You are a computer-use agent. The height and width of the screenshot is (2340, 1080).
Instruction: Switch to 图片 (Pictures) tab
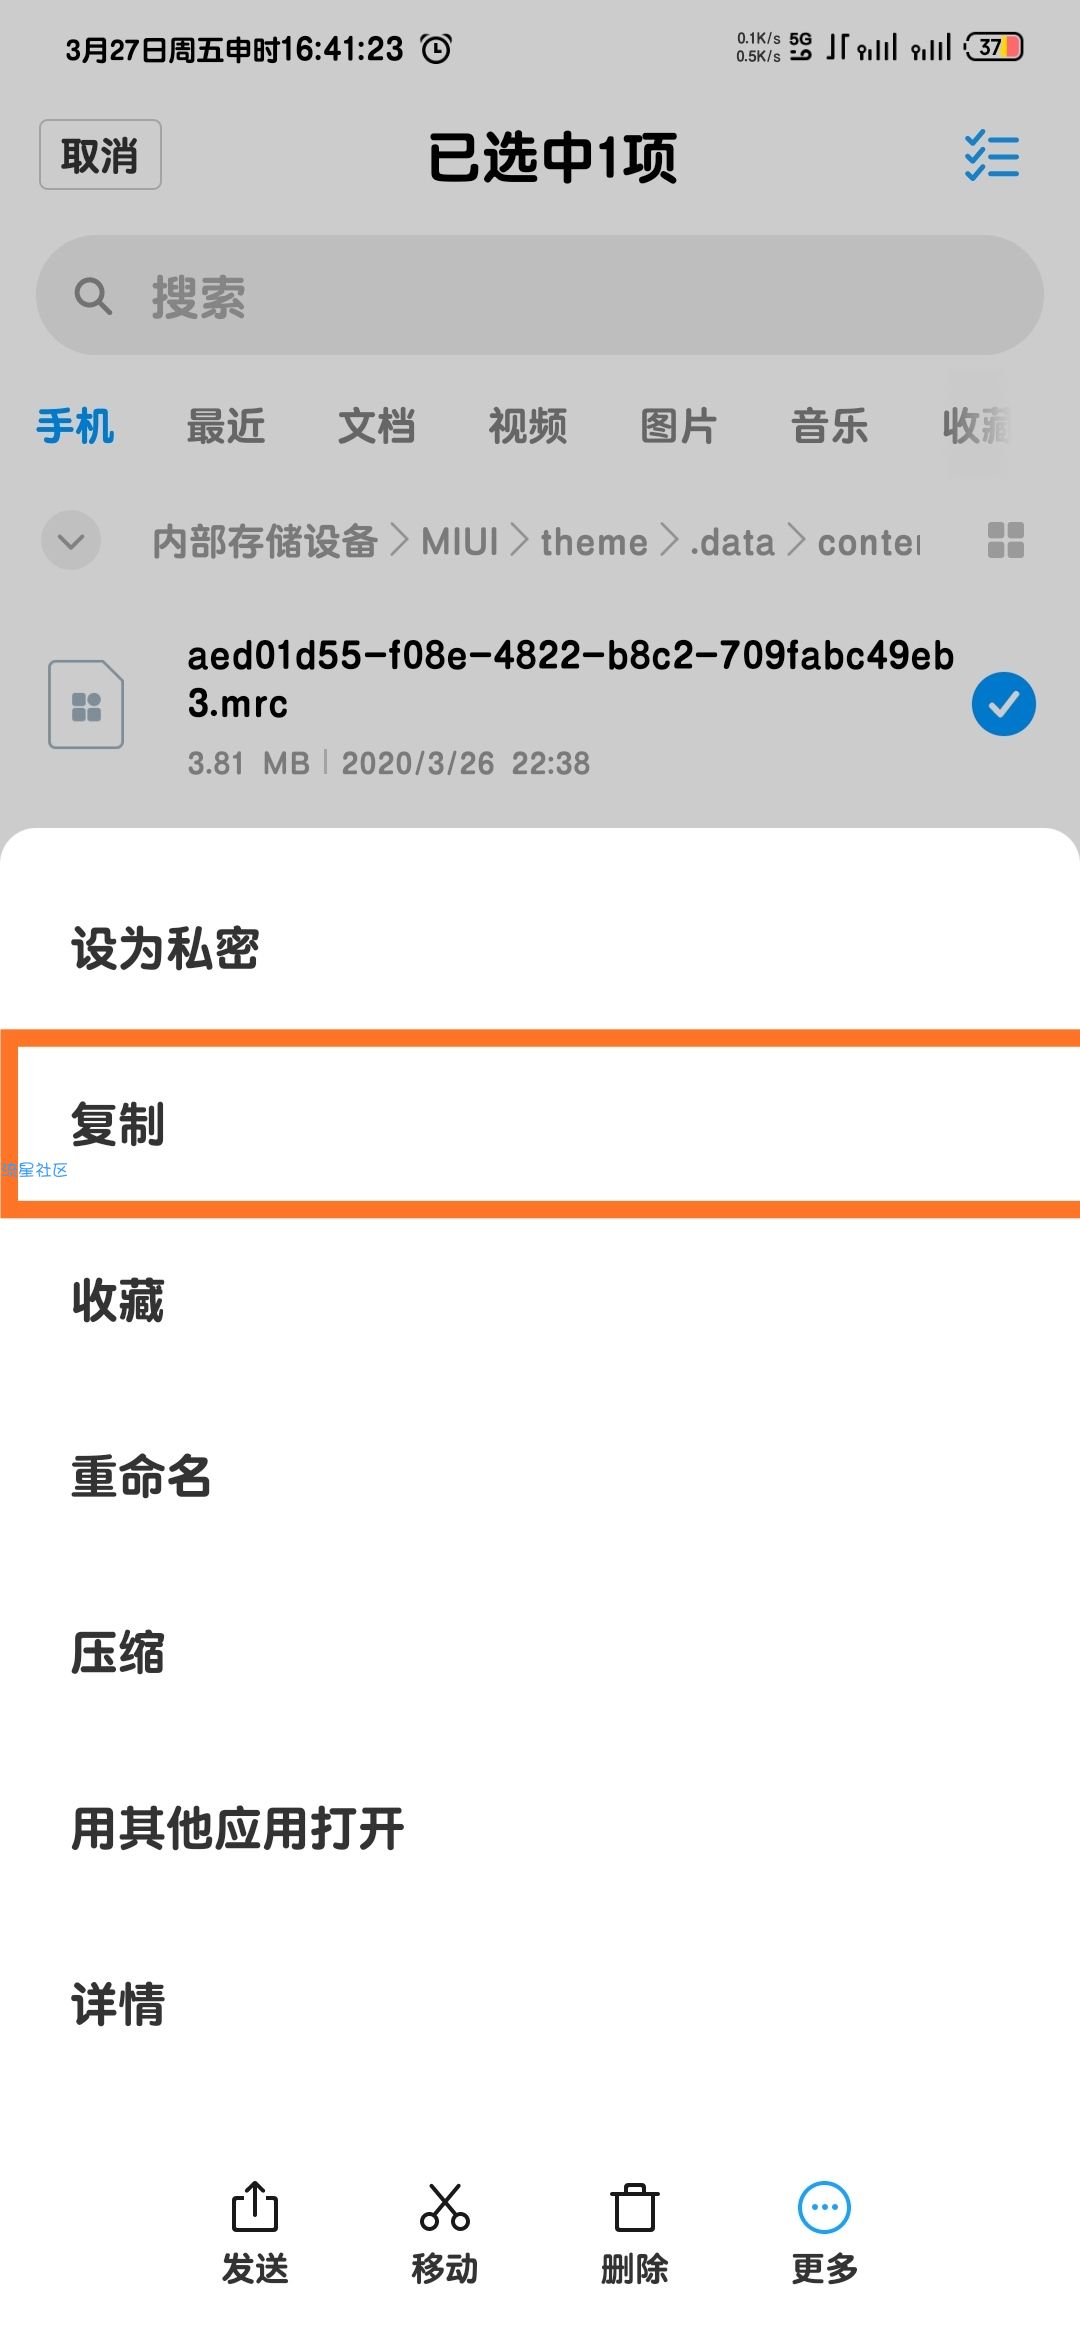[x=679, y=426]
